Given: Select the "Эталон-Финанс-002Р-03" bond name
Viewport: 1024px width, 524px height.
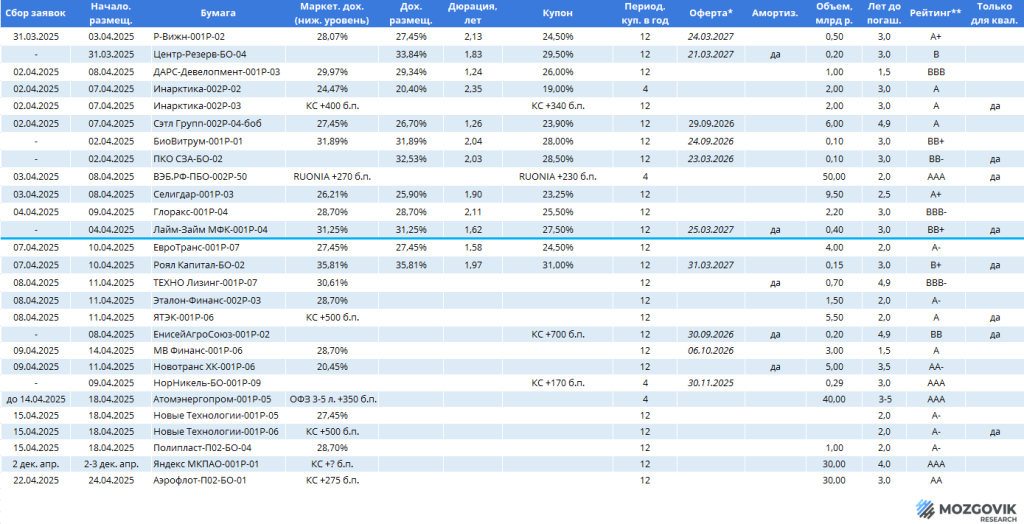Looking at the screenshot, I should [207, 300].
